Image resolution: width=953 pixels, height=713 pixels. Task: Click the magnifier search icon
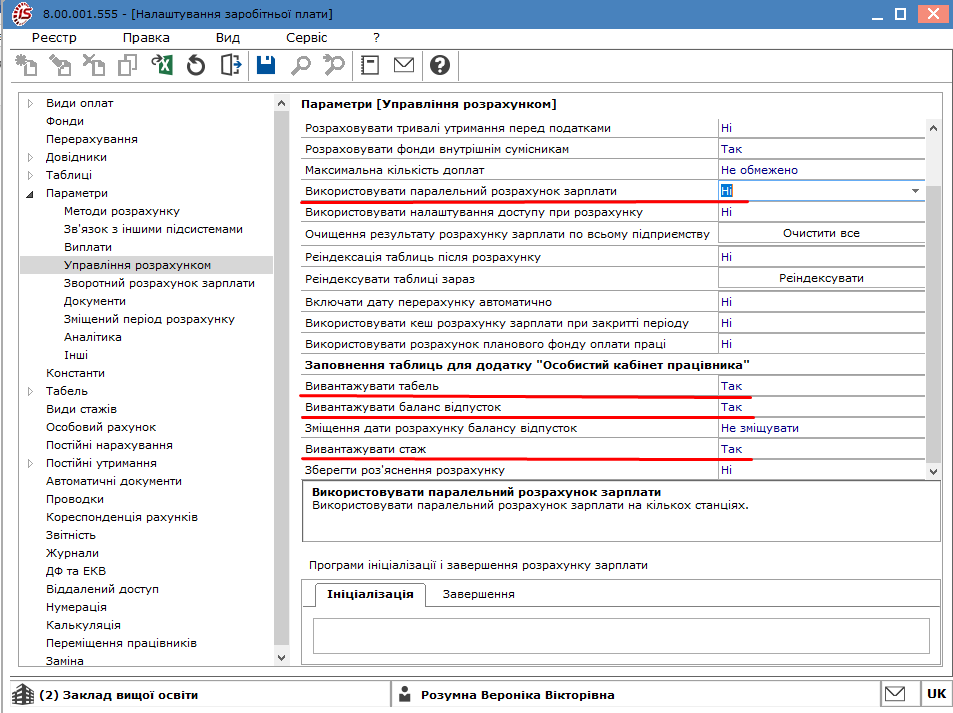click(300, 65)
